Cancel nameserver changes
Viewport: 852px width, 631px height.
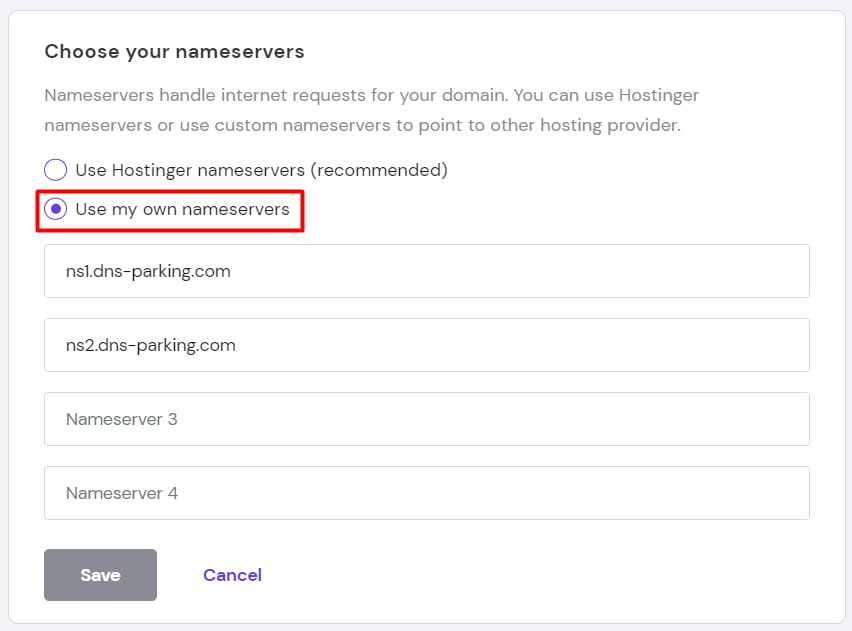tap(232, 575)
